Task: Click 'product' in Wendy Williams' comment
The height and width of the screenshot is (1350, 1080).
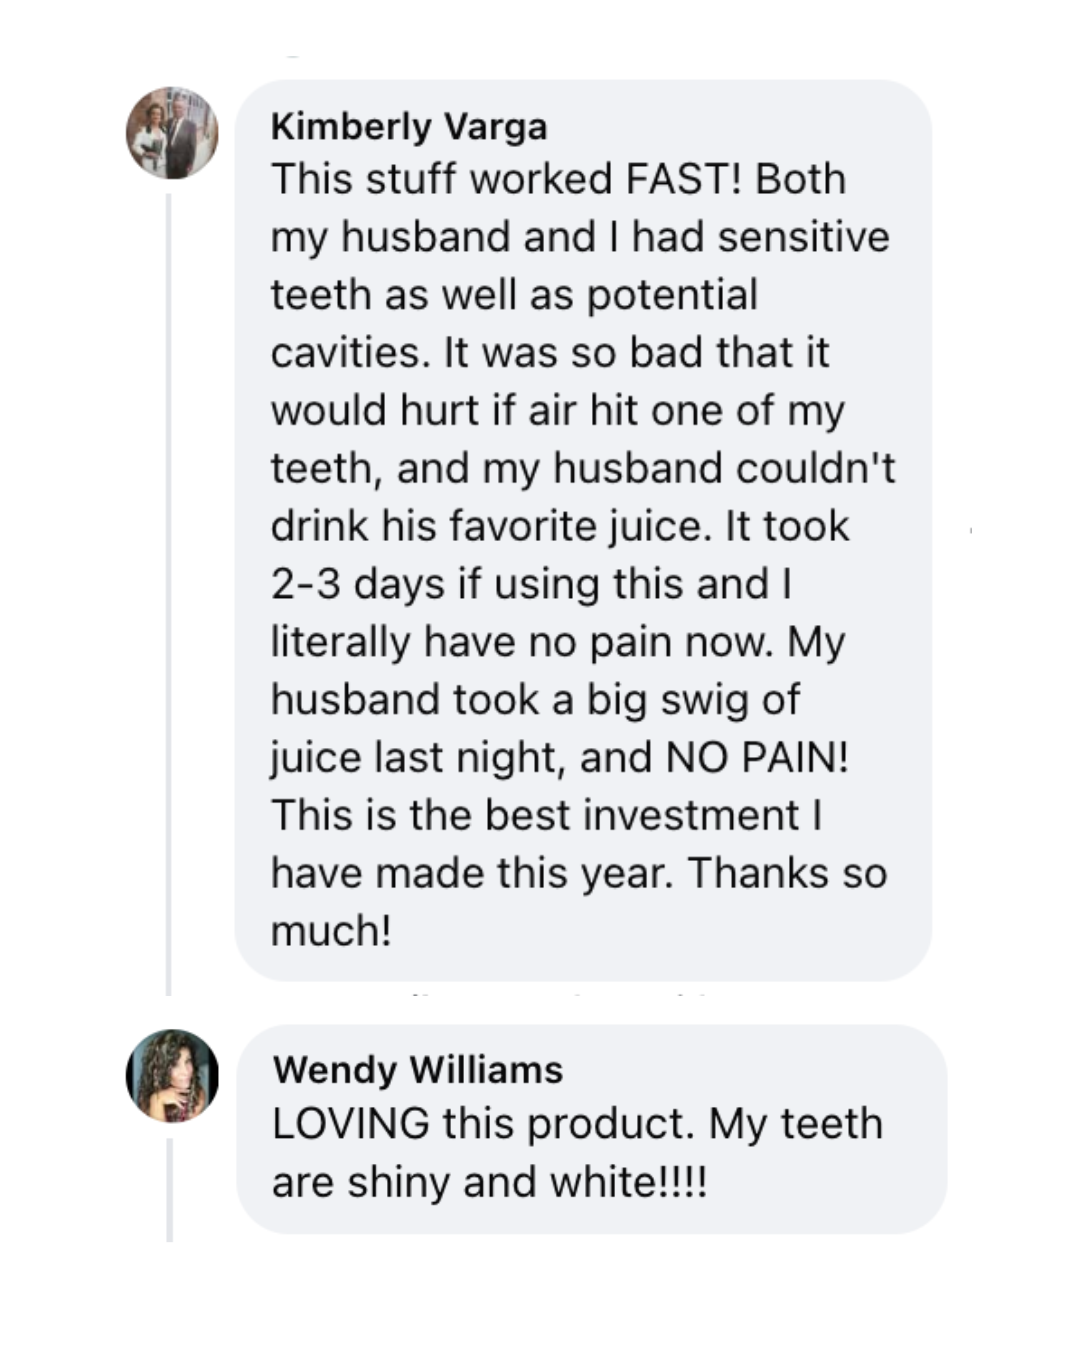Action: pyautogui.click(x=610, y=1123)
